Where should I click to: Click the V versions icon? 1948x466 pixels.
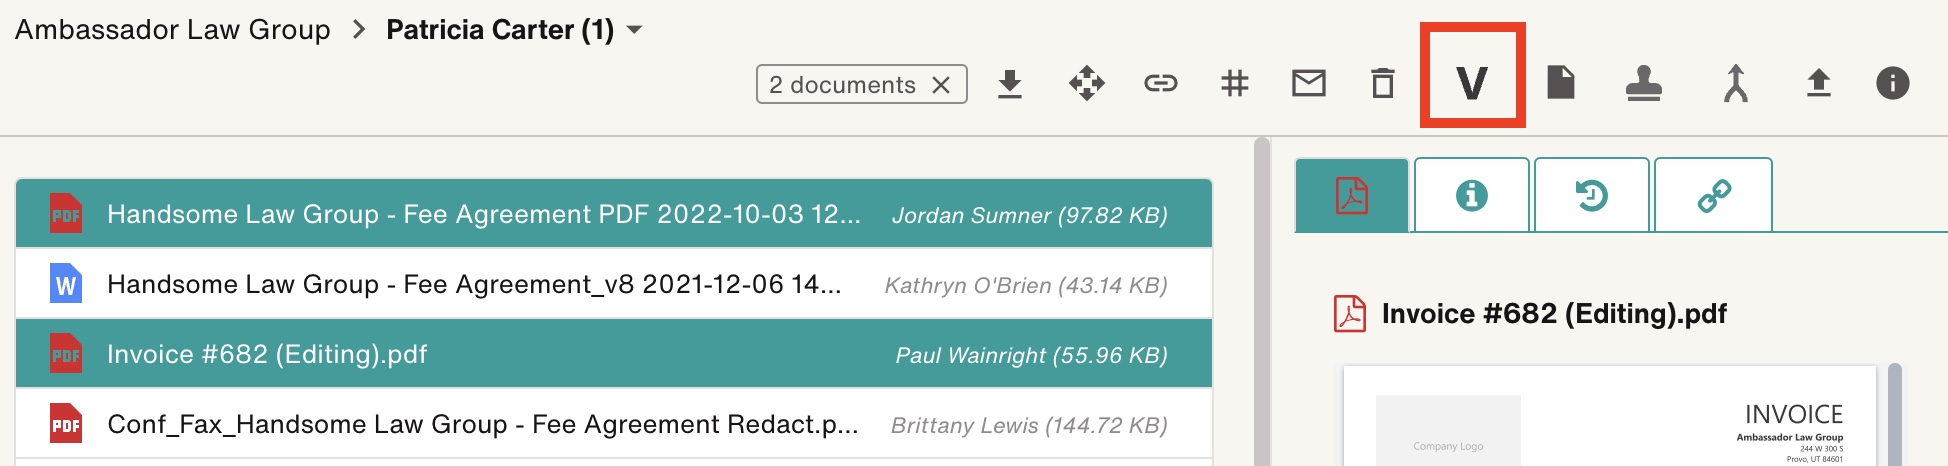(x=1472, y=83)
